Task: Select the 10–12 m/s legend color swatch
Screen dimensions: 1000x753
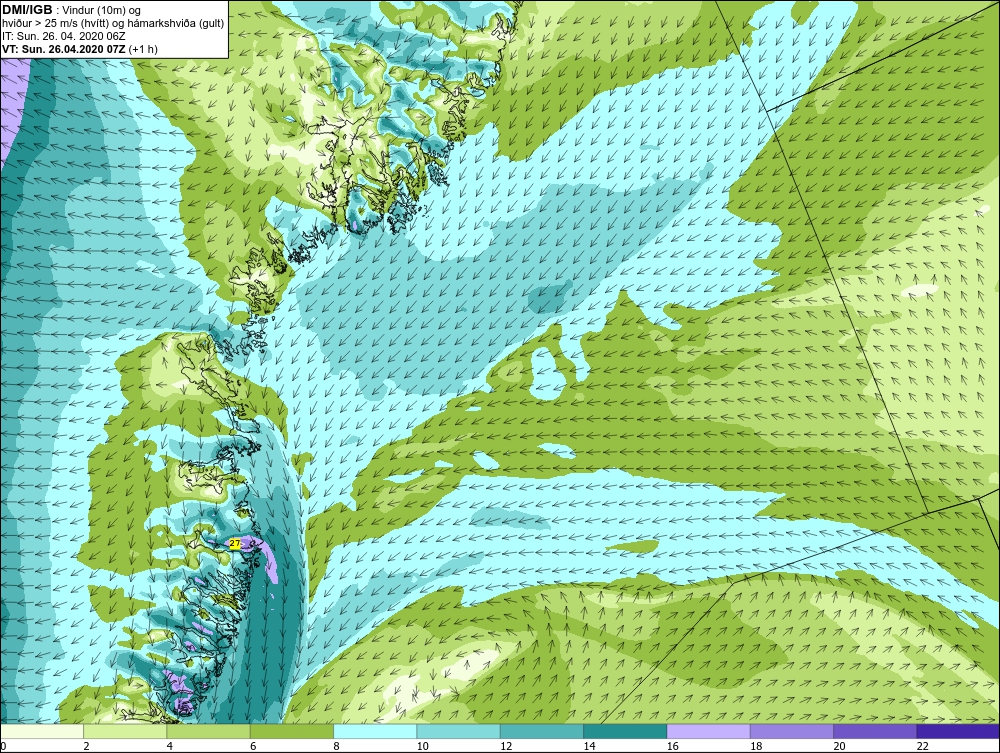Action: [458, 731]
